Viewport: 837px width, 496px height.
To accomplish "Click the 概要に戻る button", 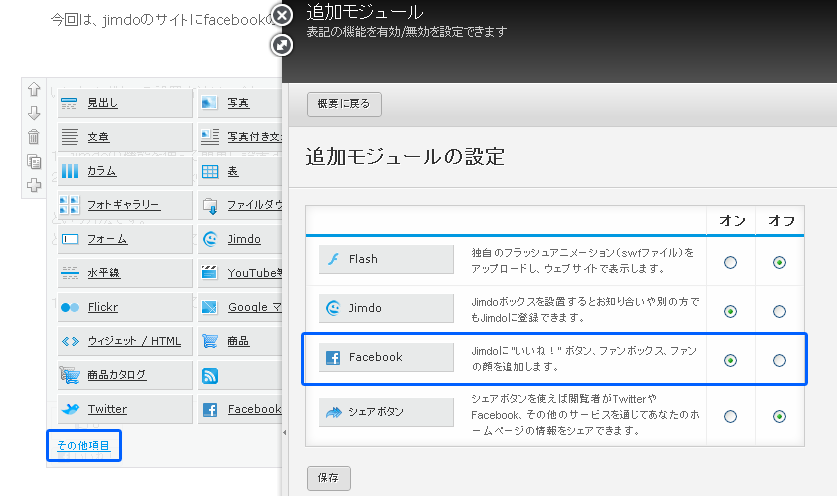I will (344, 104).
